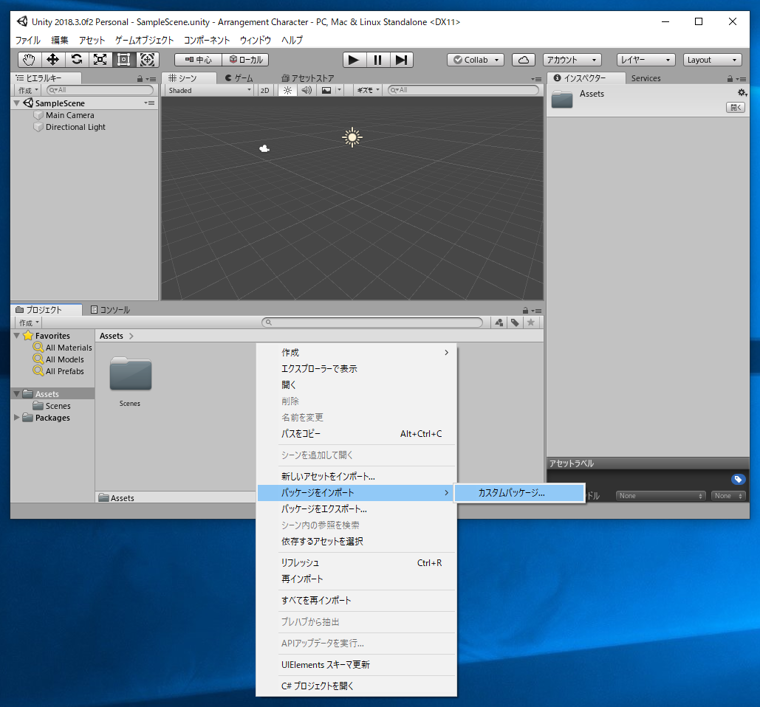Open Shaded draw mode dropdown
The width and height of the screenshot is (760, 707).
coord(209,90)
